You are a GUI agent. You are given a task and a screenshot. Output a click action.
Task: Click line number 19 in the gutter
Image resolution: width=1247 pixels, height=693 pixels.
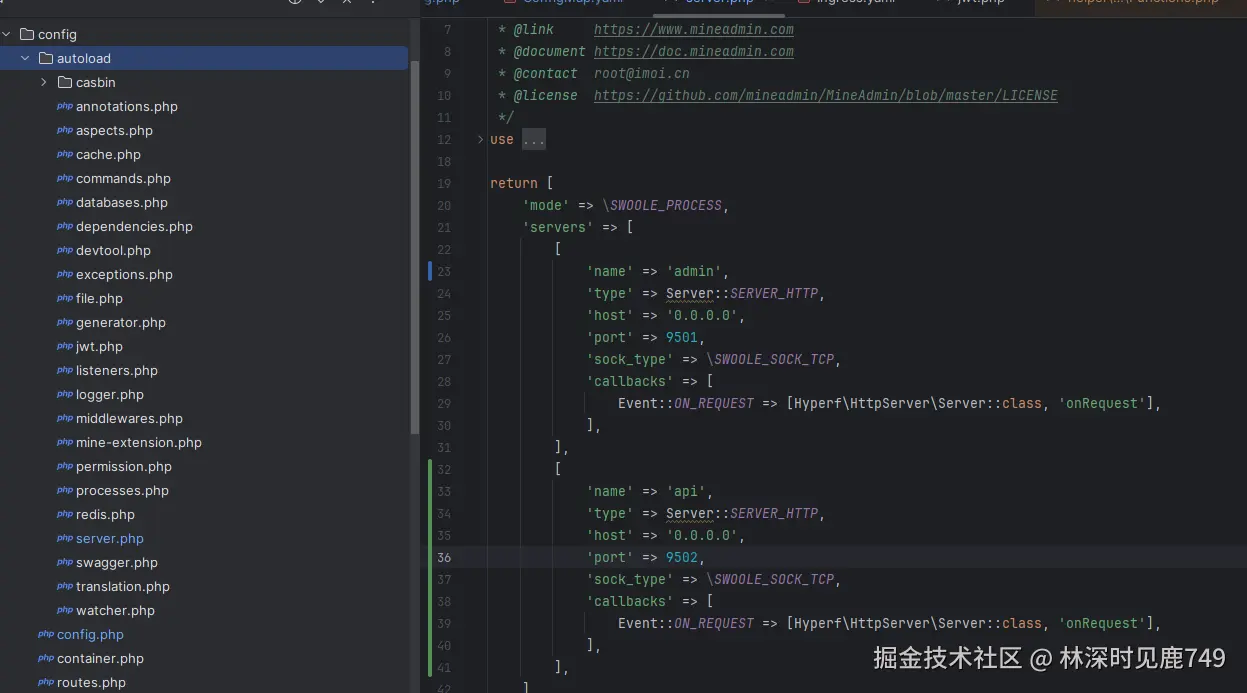click(x=444, y=183)
